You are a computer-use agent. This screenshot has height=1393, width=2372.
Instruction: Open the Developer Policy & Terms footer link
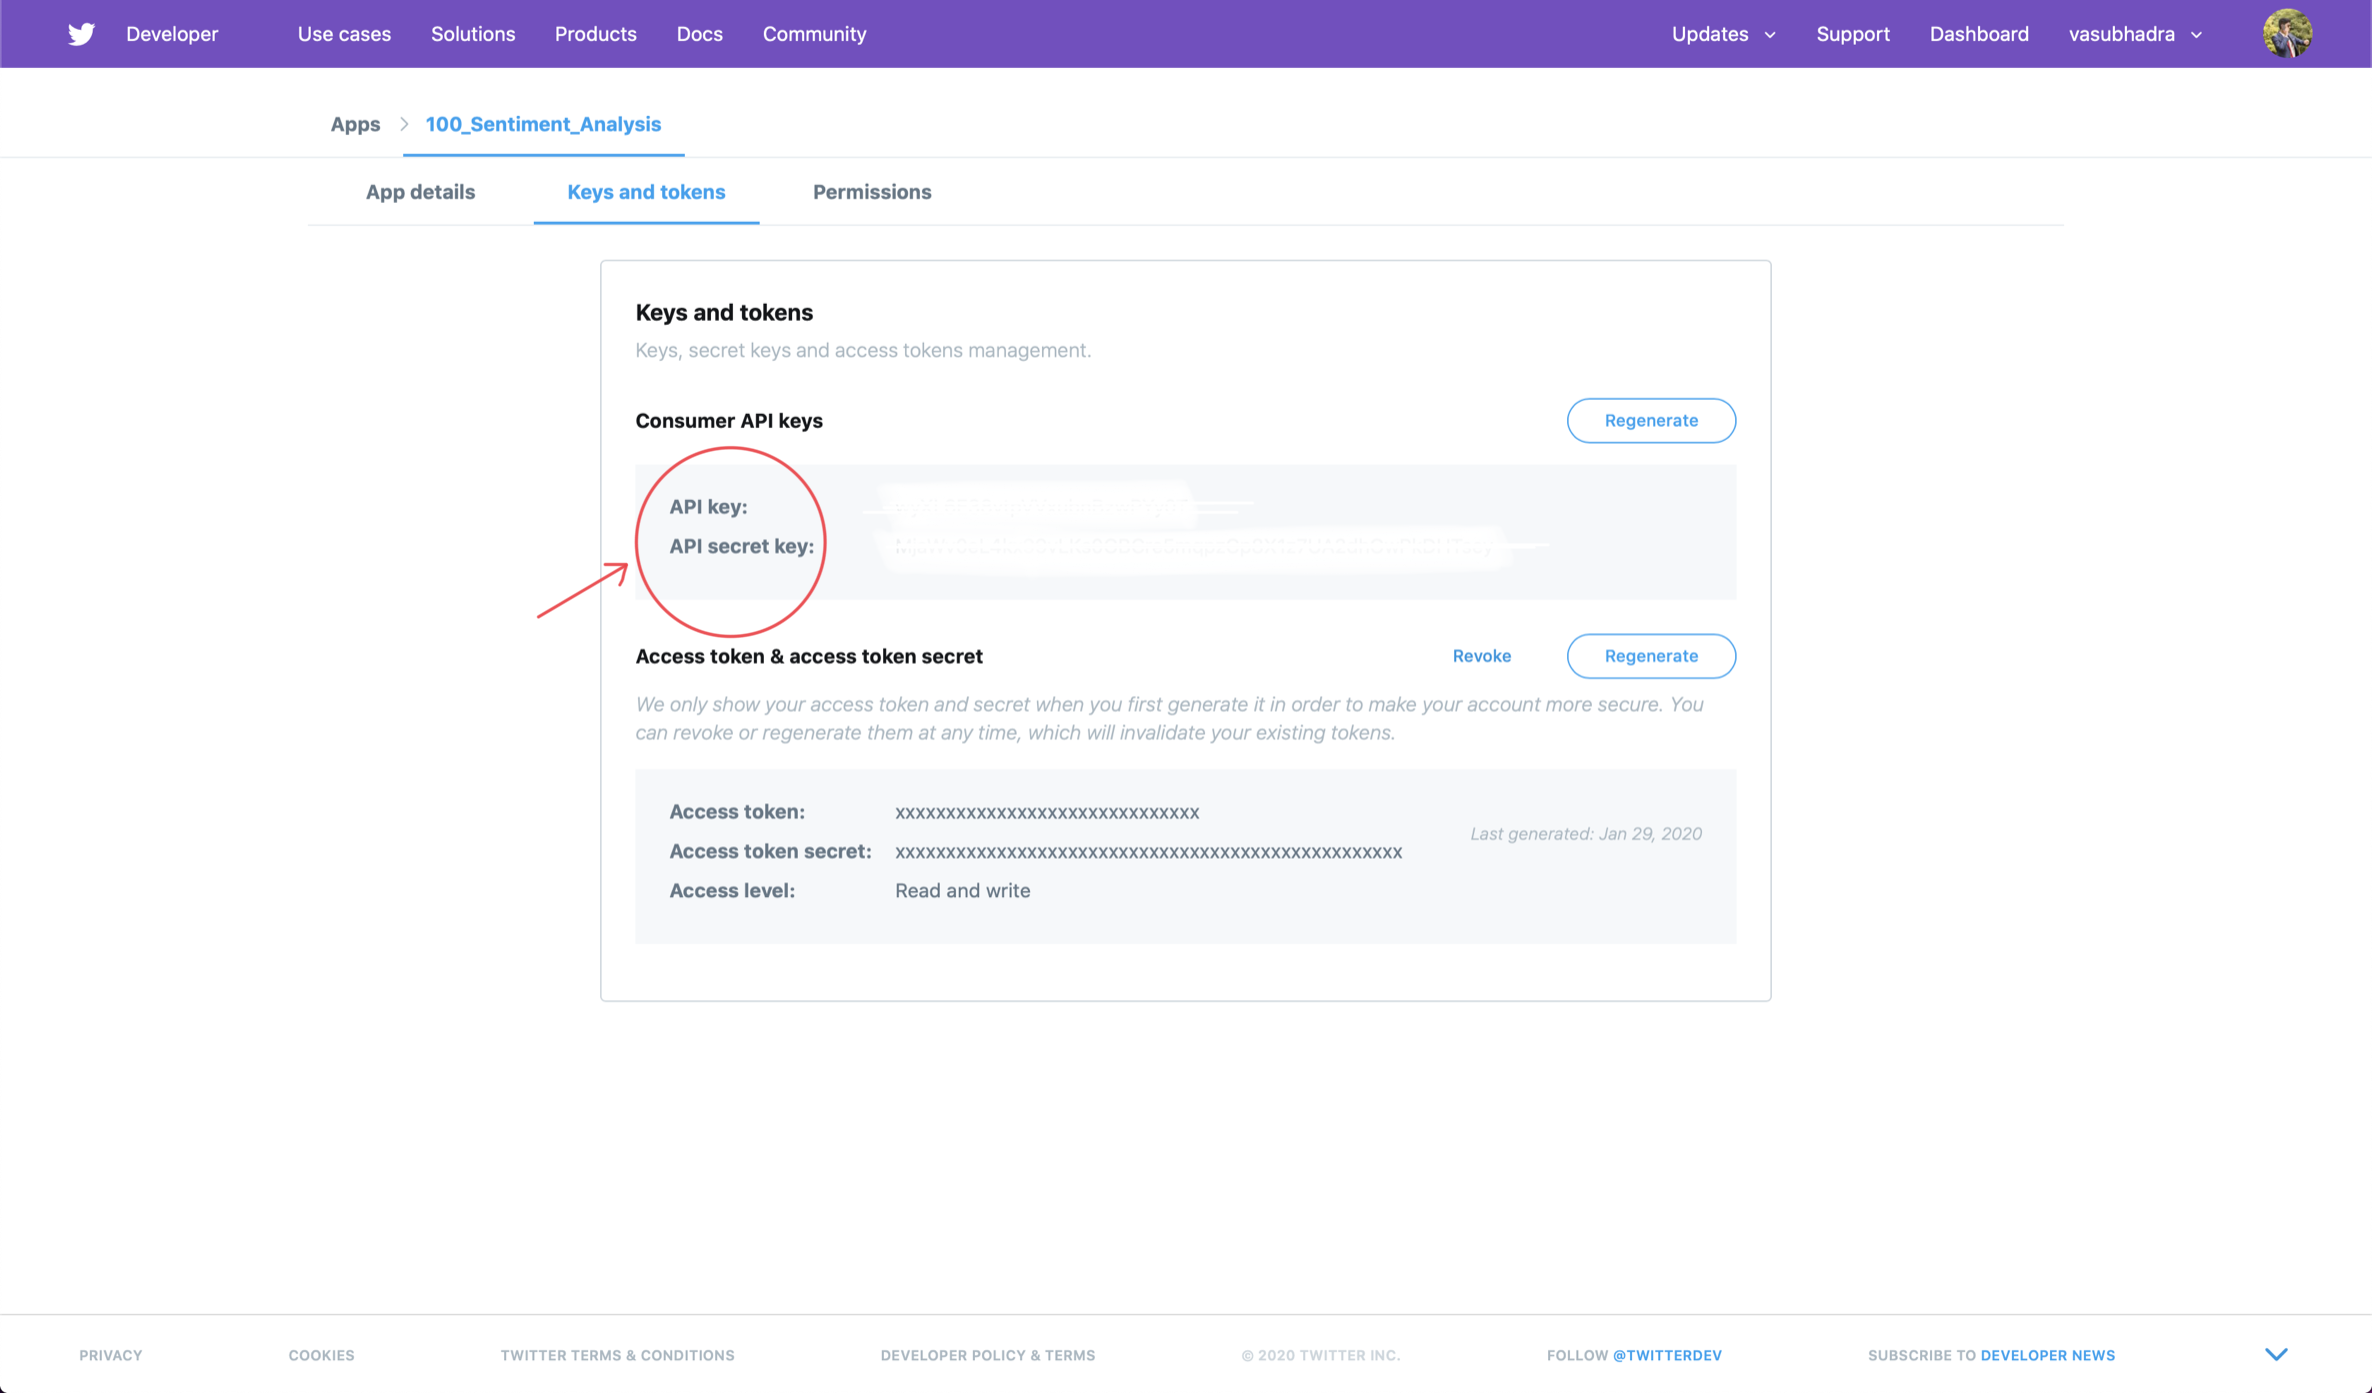(987, 1355)
